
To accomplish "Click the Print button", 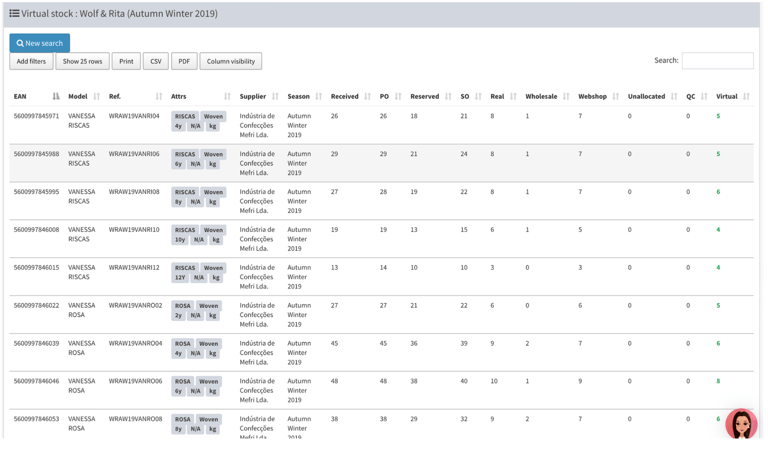I will pos(126,62).
